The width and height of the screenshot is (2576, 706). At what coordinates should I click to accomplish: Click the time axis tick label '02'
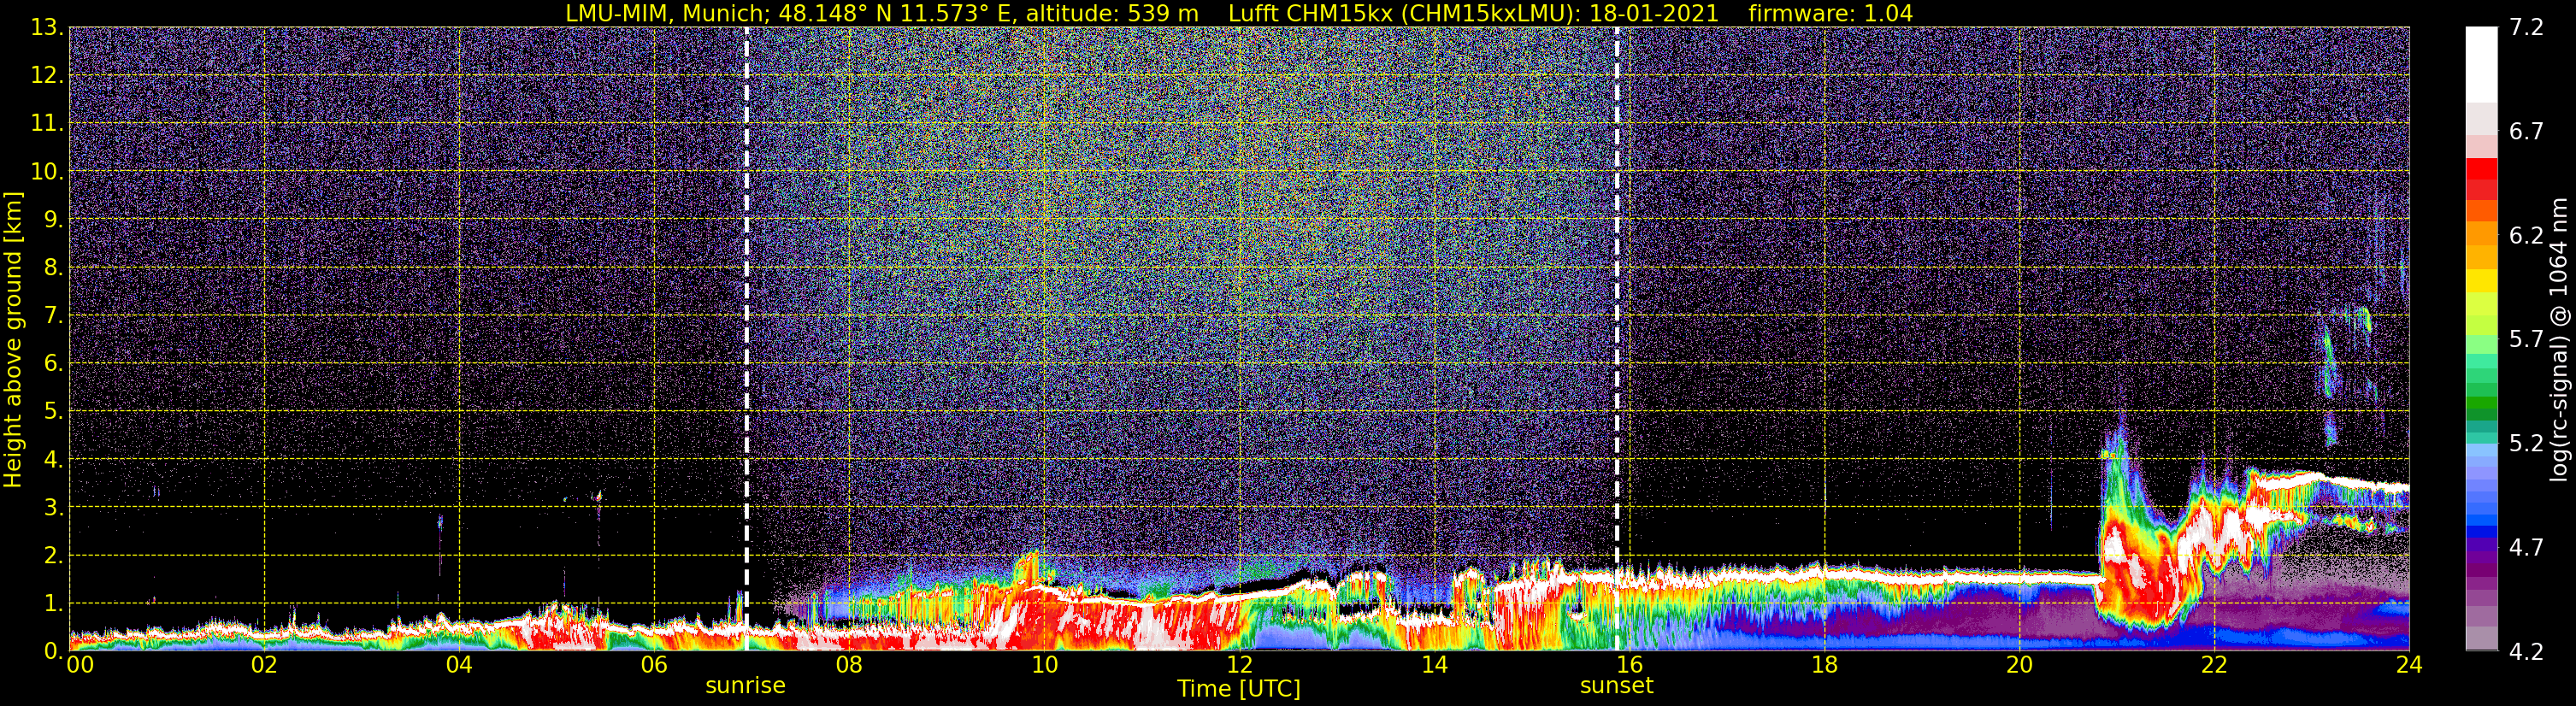pos(264,666)
